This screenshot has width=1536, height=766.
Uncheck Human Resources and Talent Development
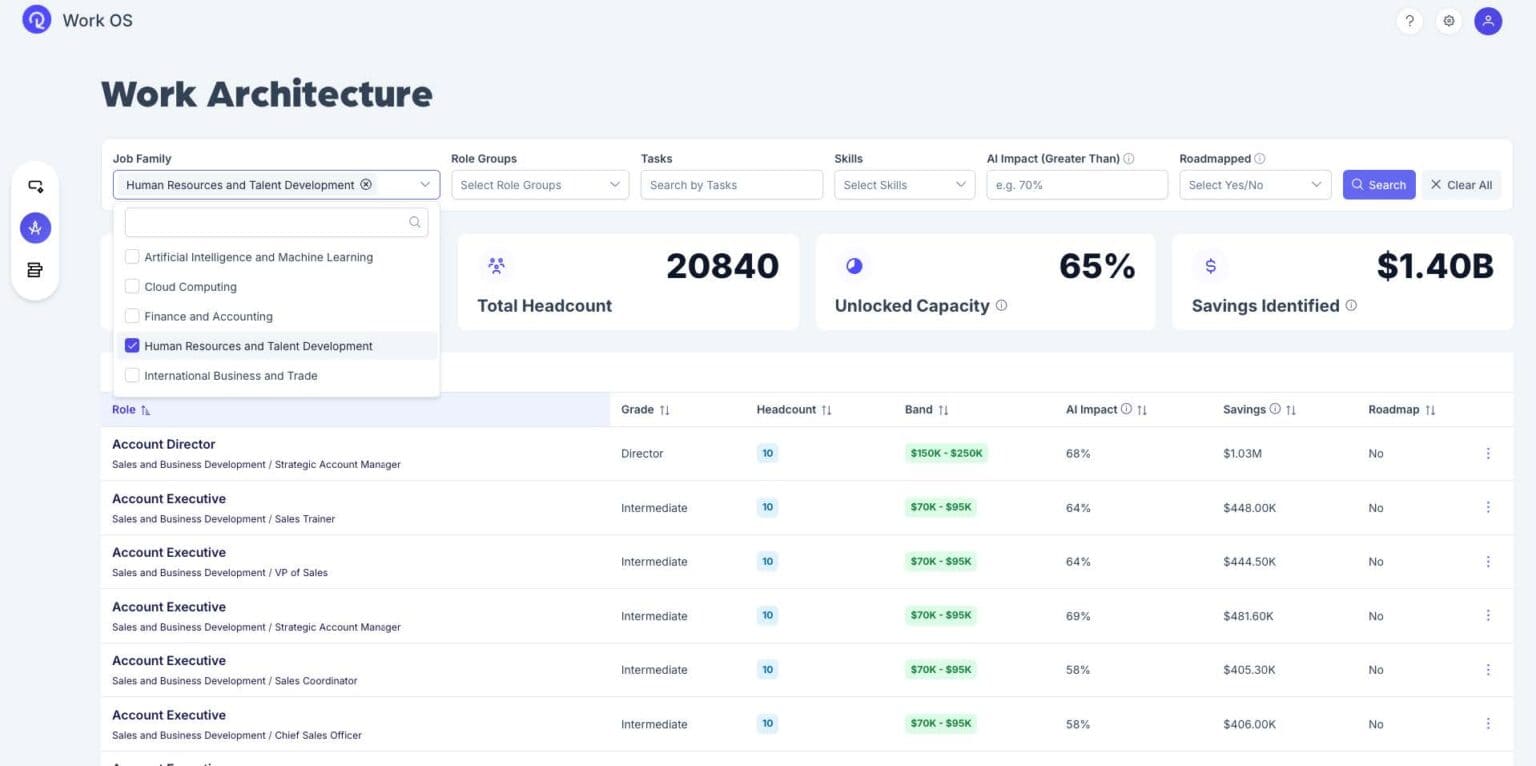[132, 345]
